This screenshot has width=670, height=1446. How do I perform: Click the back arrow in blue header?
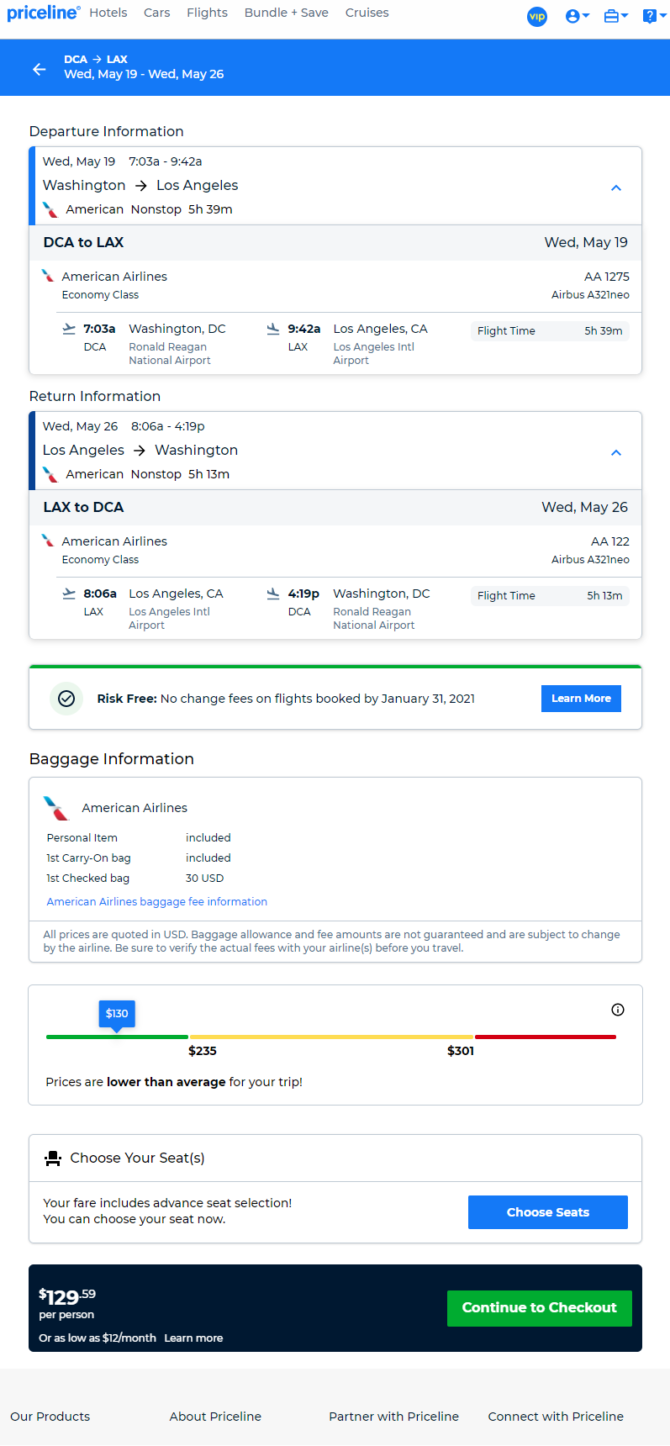(39, 69)
